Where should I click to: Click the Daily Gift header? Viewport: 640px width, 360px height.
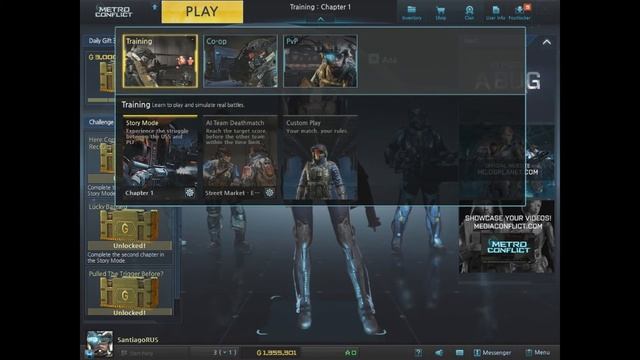pyautogui.click(x=101, y=40)
